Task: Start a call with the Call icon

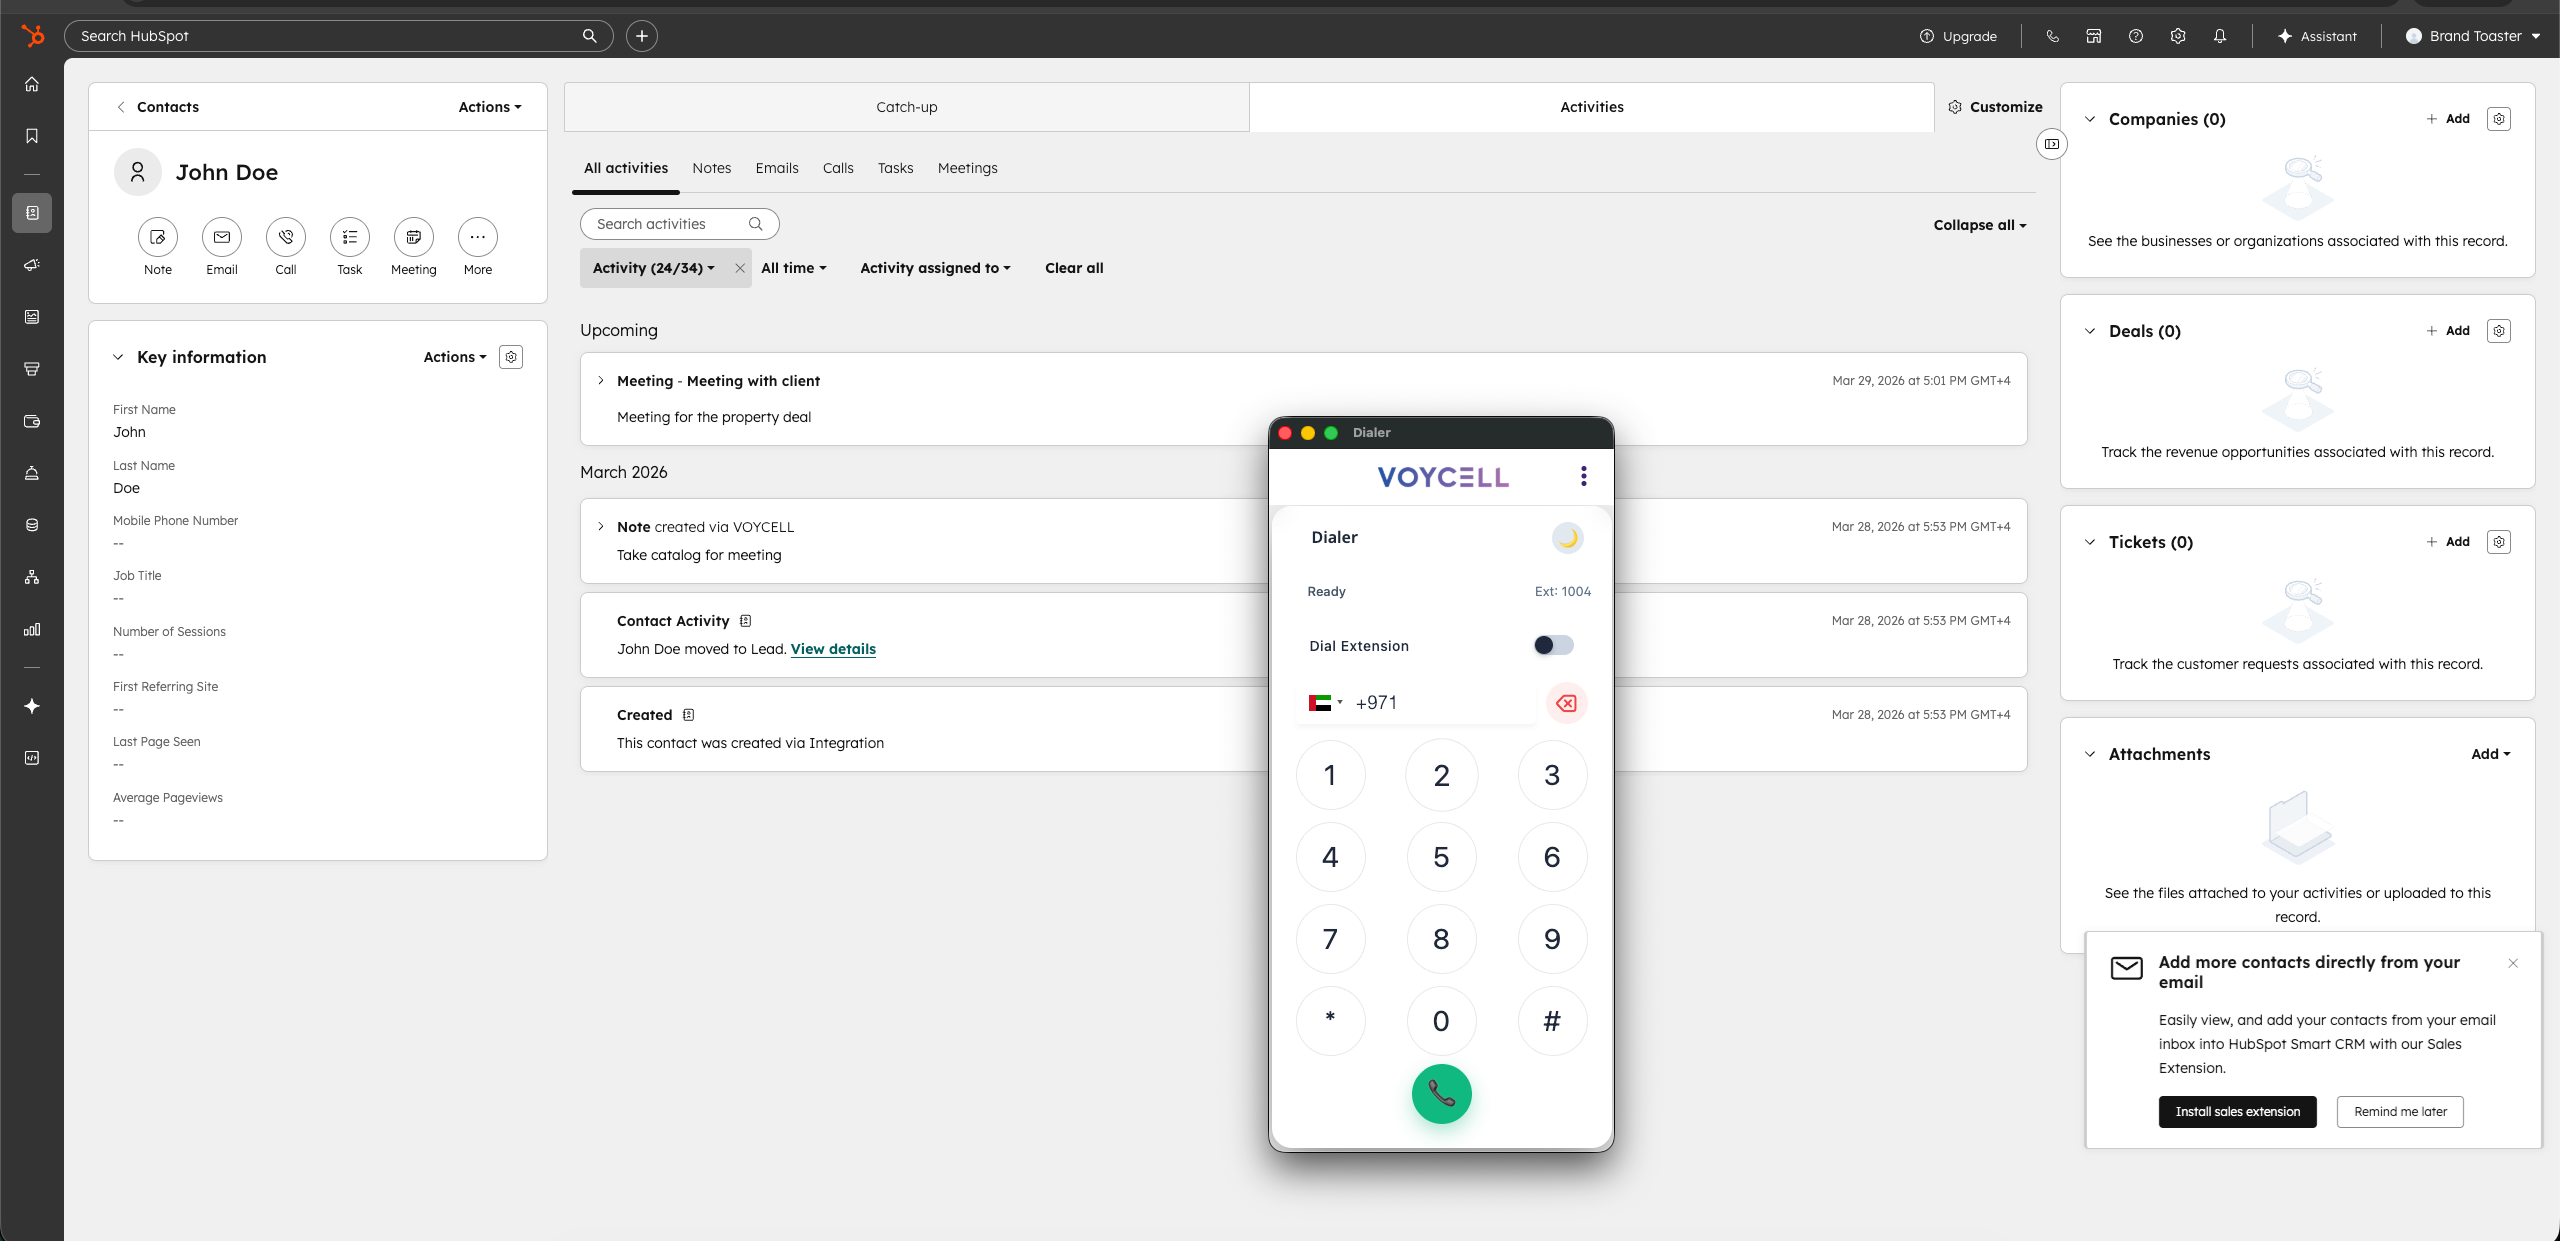Action: [285, 237]
